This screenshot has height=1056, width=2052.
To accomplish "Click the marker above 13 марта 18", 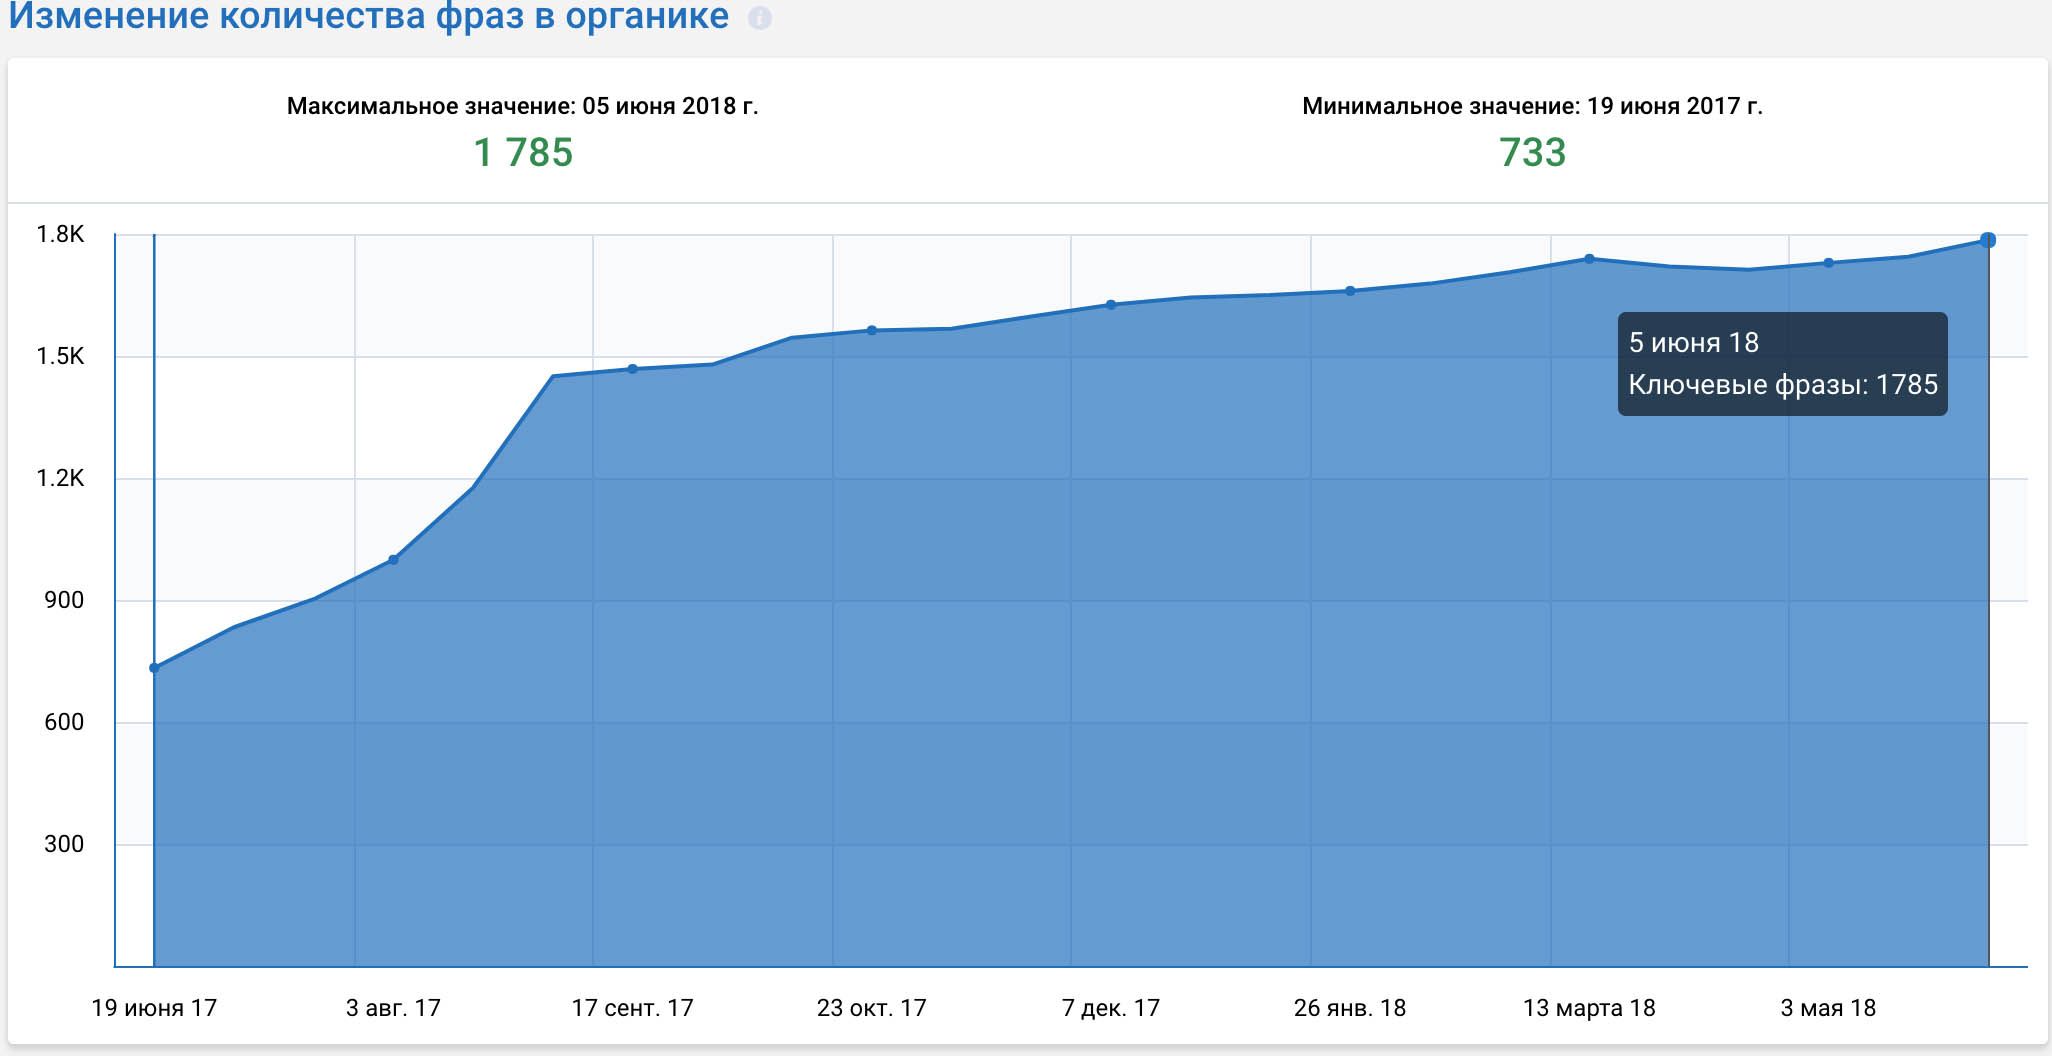I will (1589, 259).
